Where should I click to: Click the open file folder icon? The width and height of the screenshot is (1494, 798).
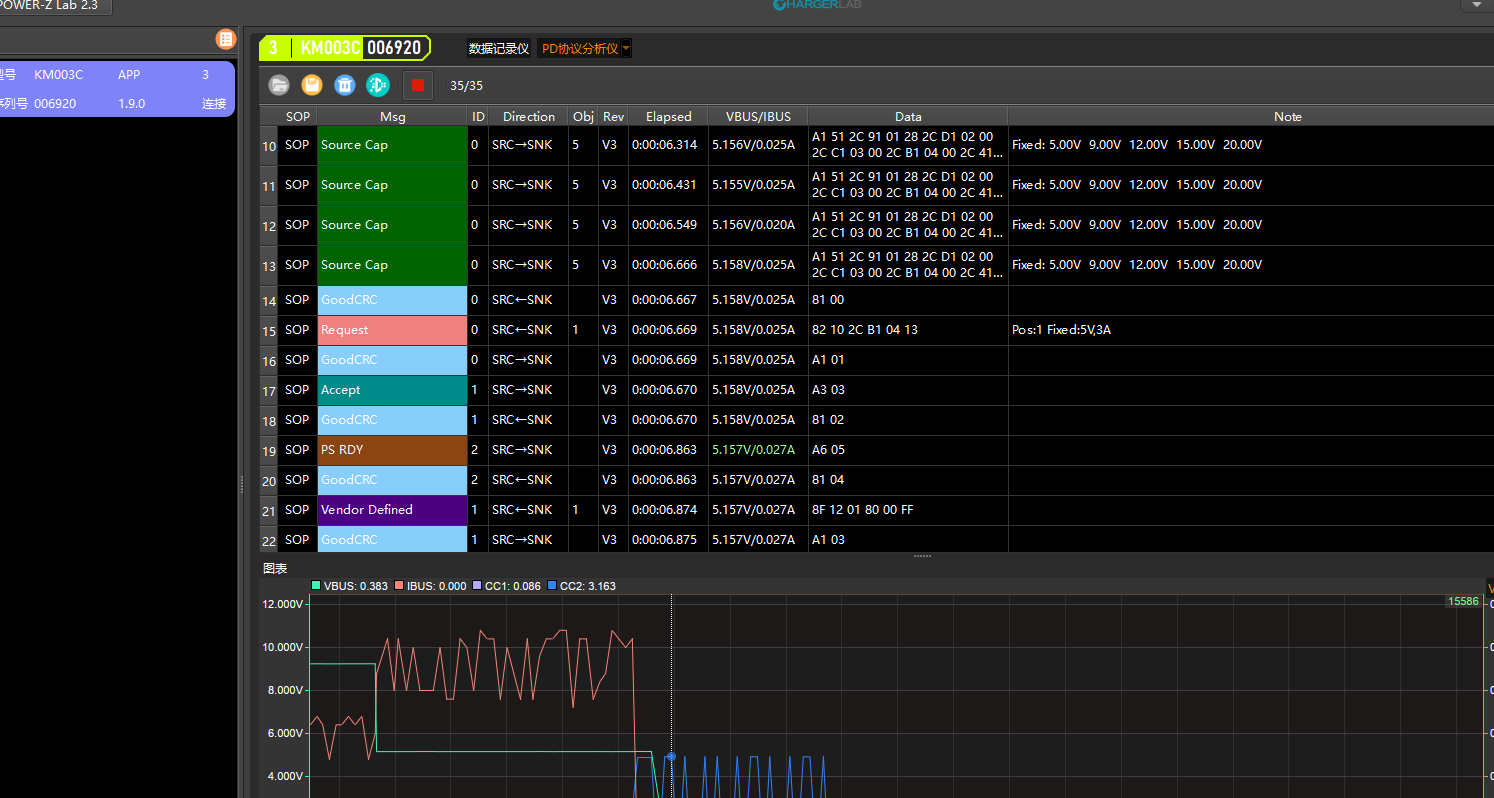pyautogui.click(x=280, y=85)
